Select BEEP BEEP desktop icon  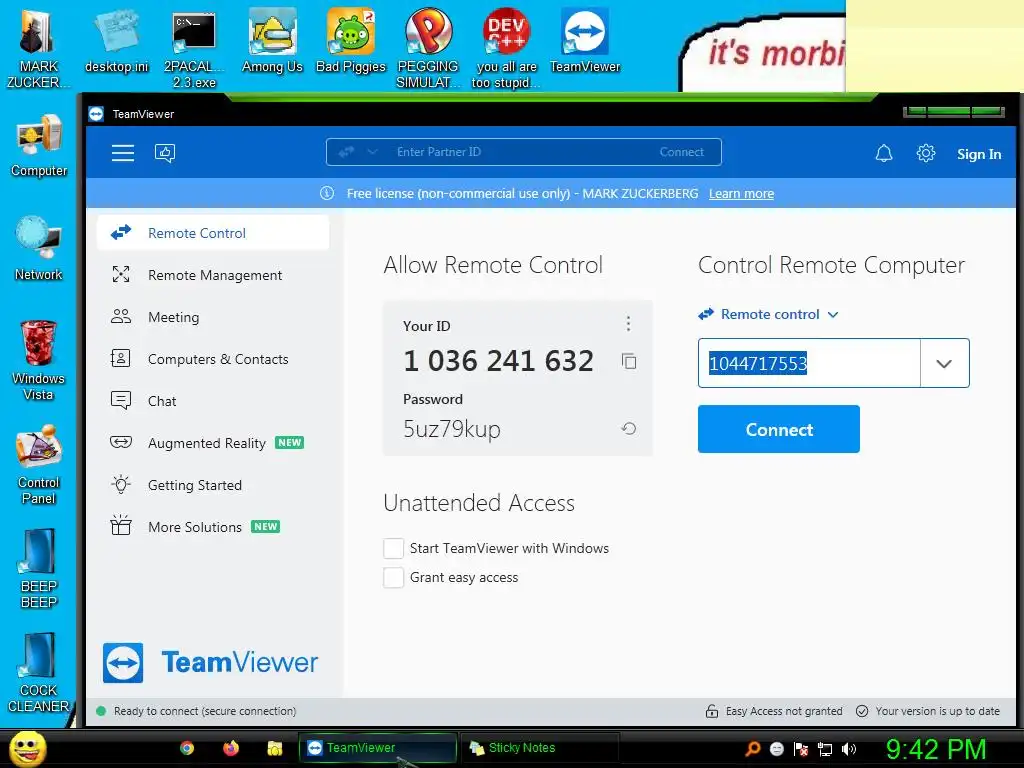click(39, 568)
